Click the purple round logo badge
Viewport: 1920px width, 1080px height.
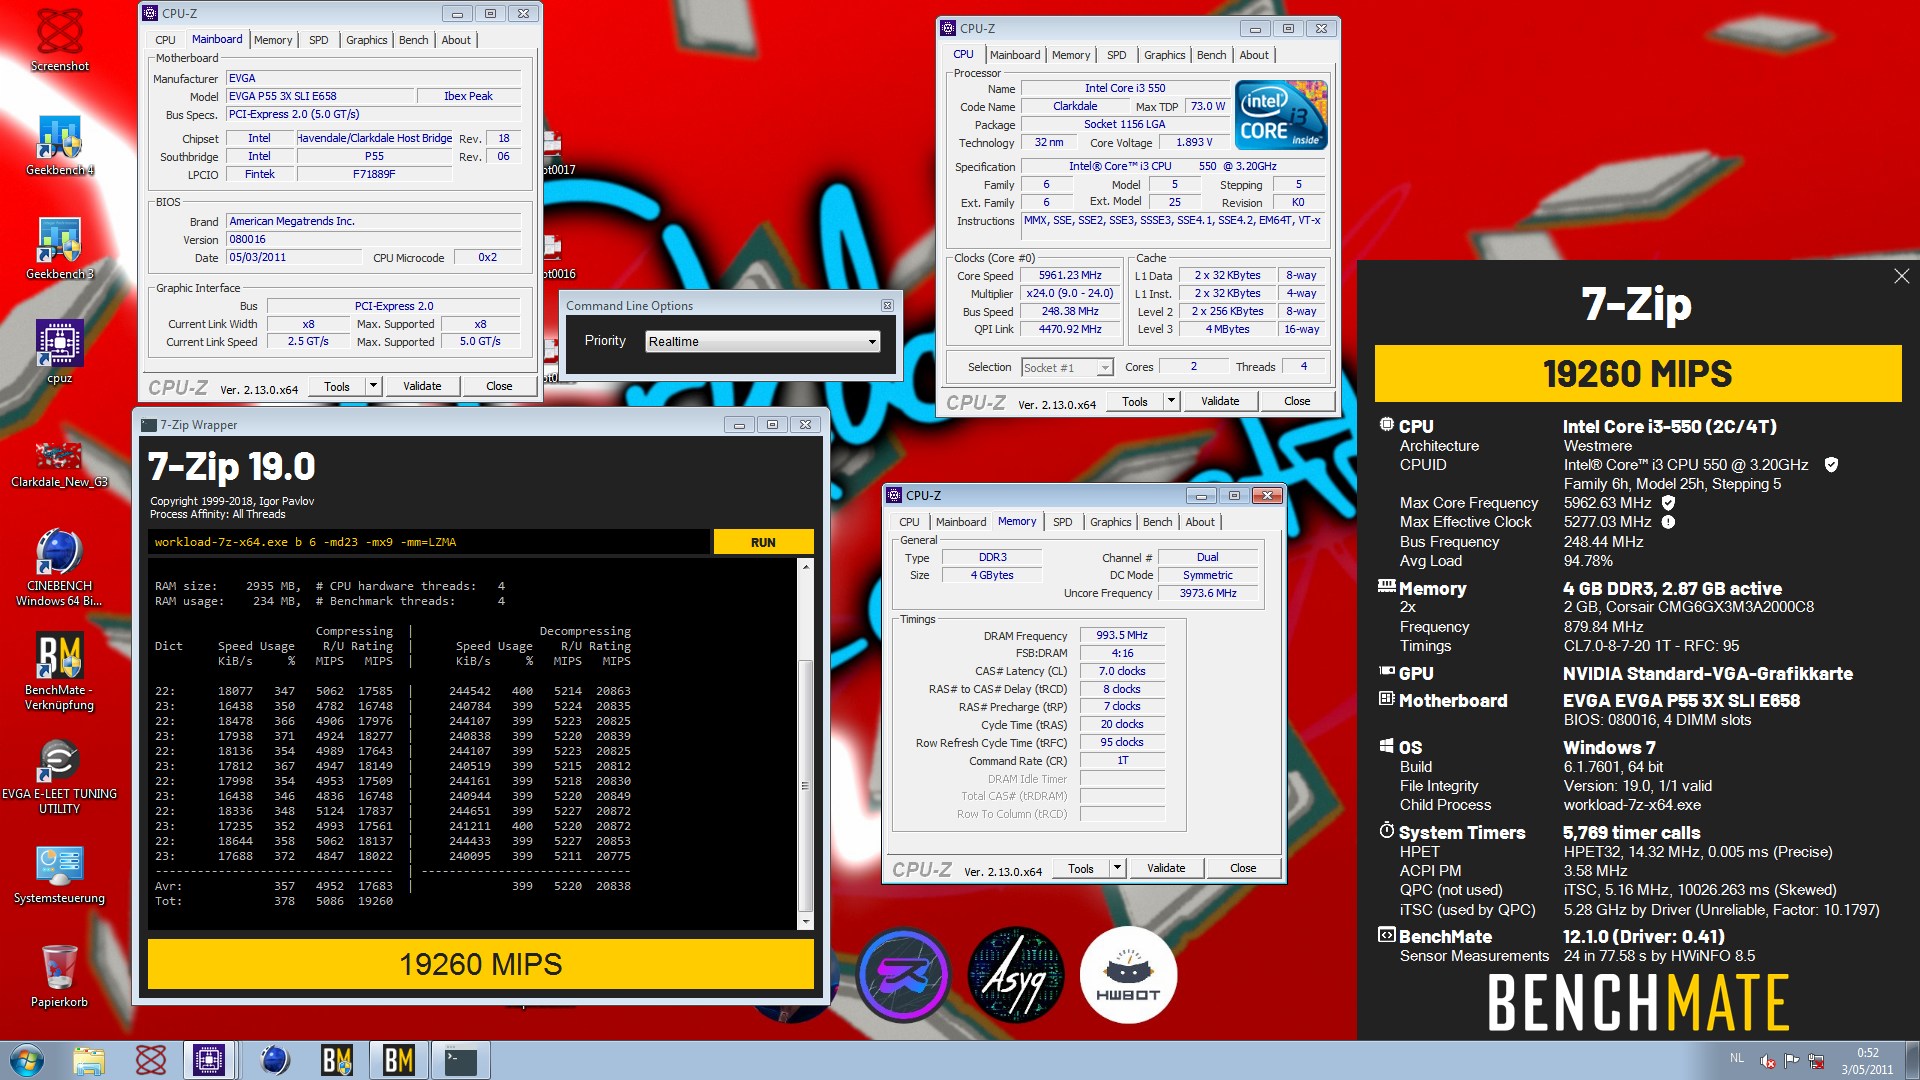click(x=903, y=975)
